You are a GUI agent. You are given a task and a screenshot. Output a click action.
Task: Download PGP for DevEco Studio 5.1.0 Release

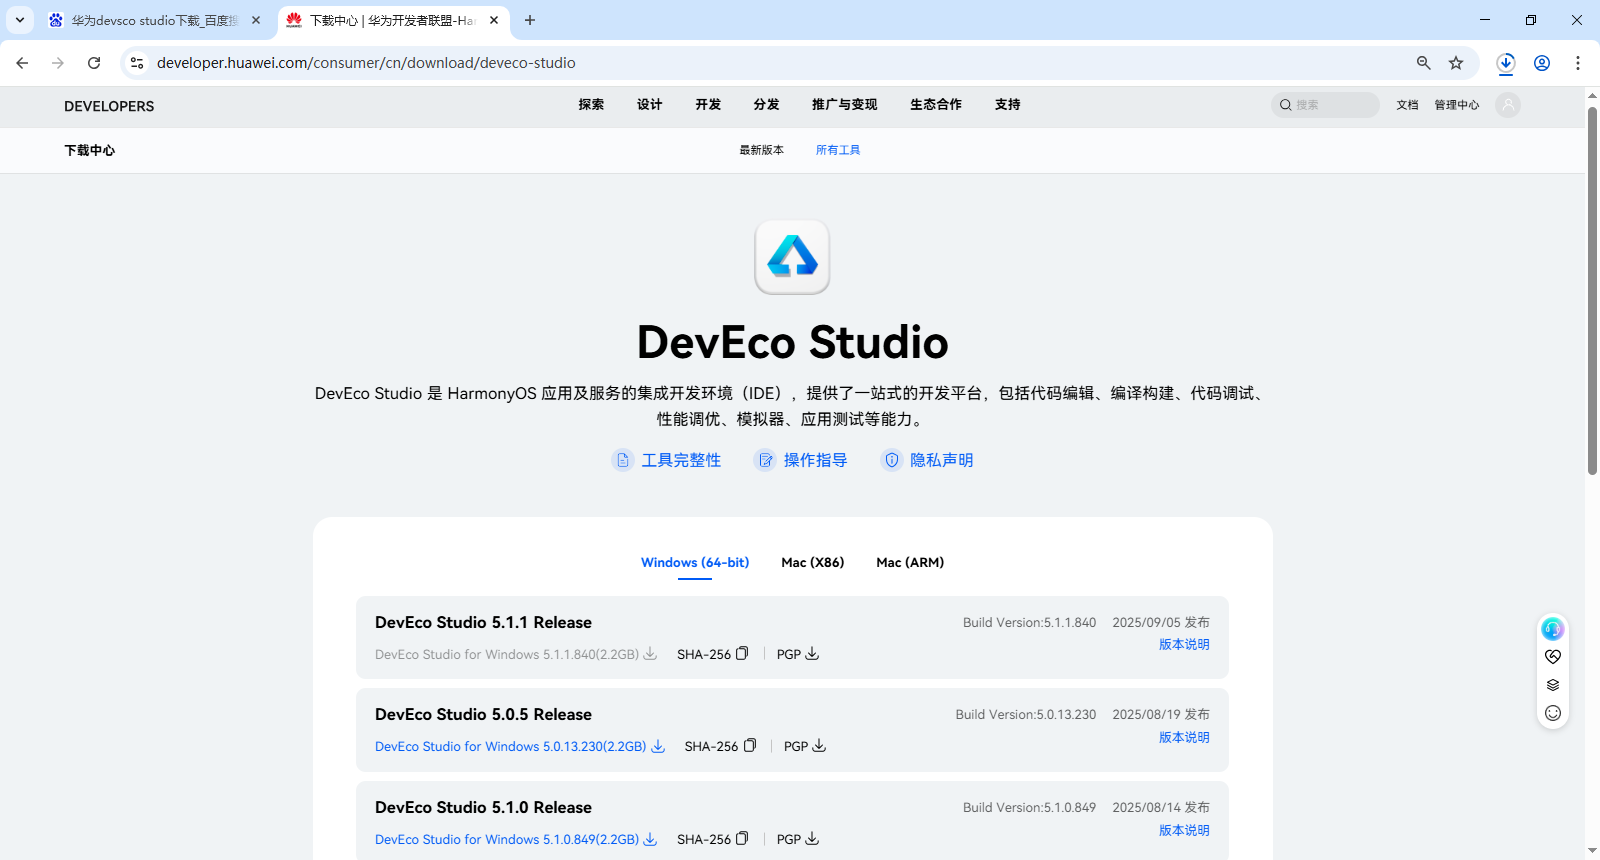coord(812,839)
